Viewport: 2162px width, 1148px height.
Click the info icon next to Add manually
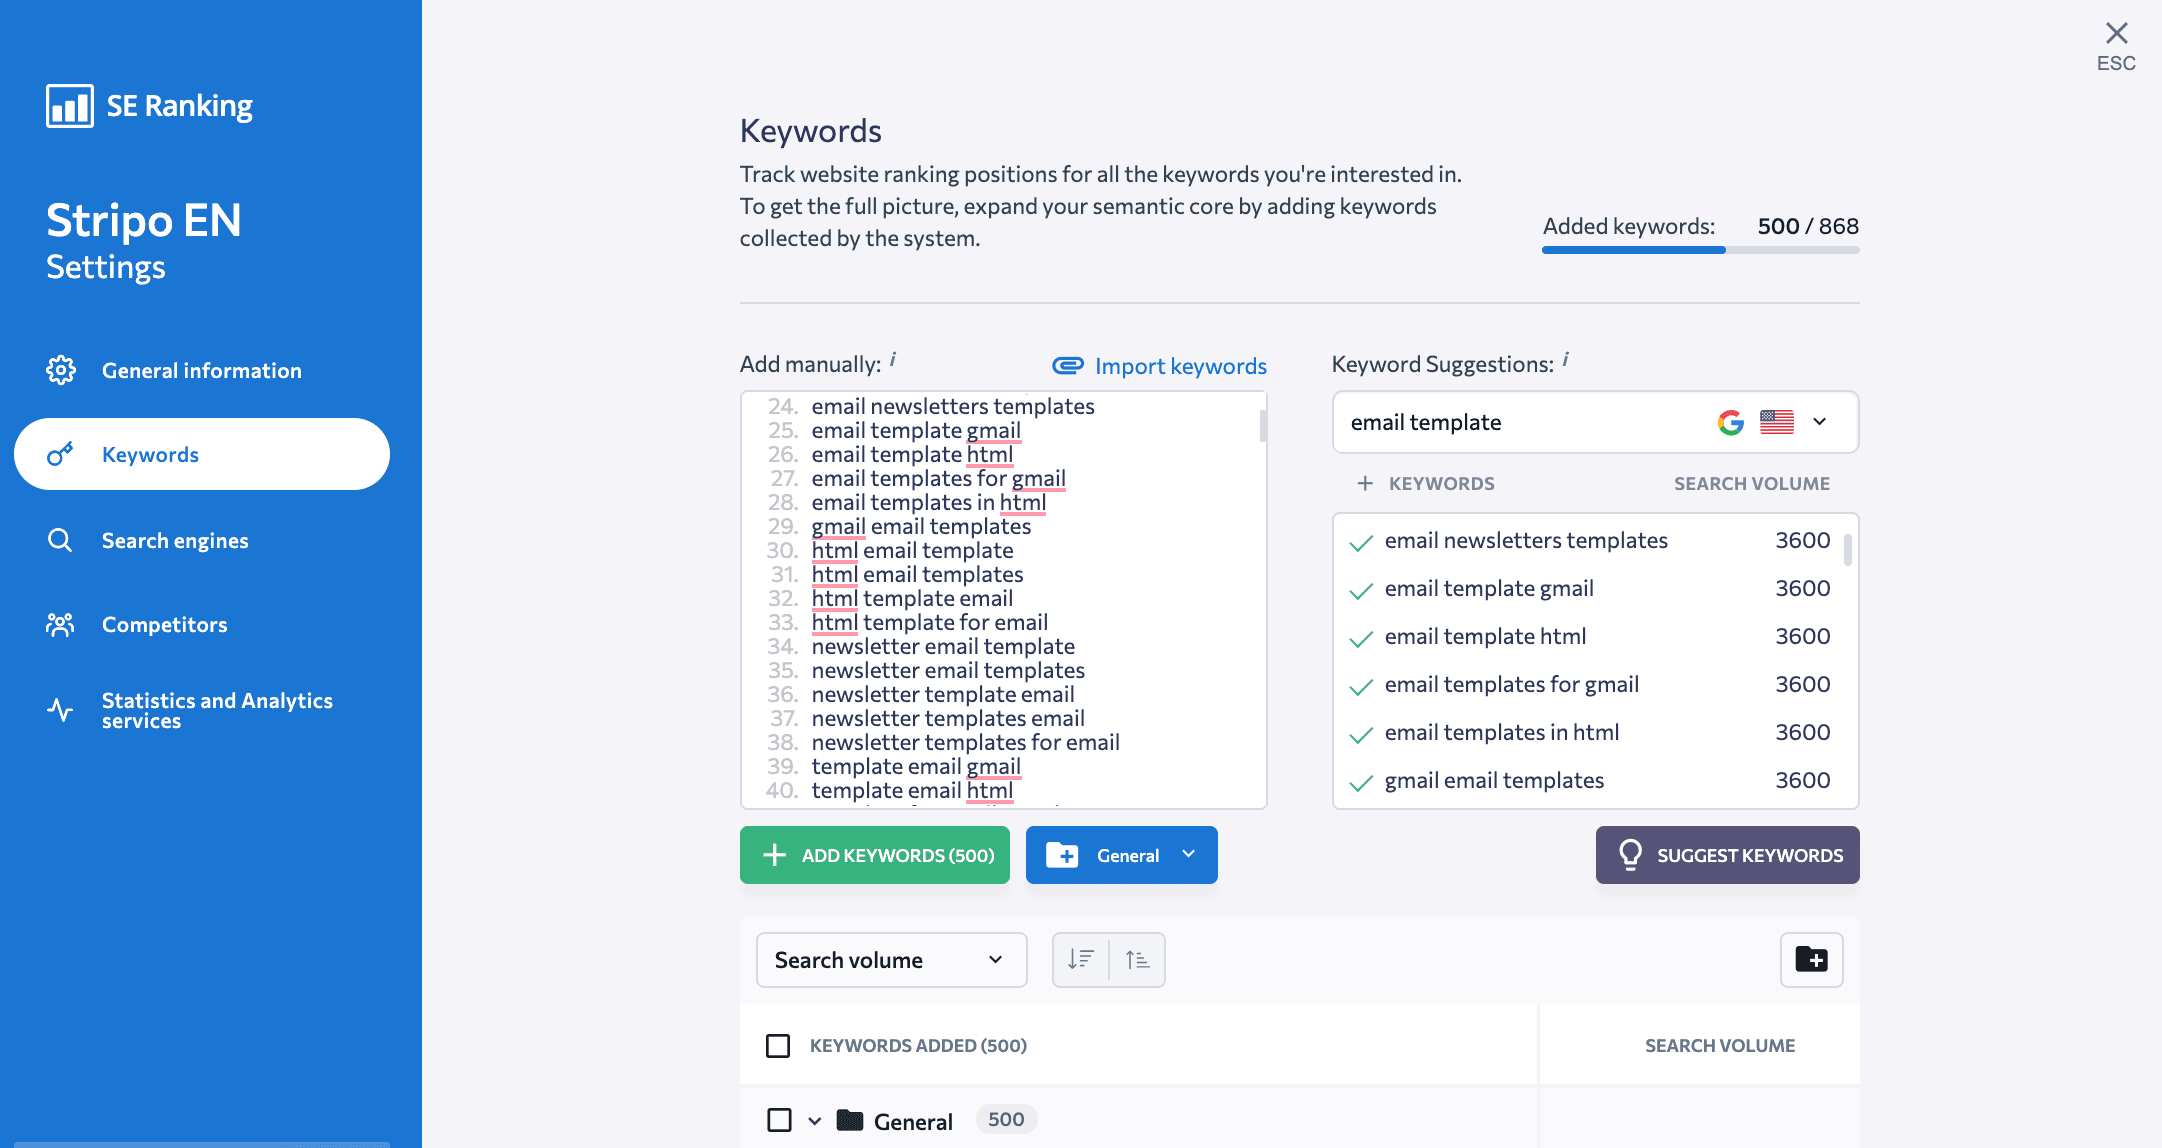pyautogui.click(x=893, y=359)
